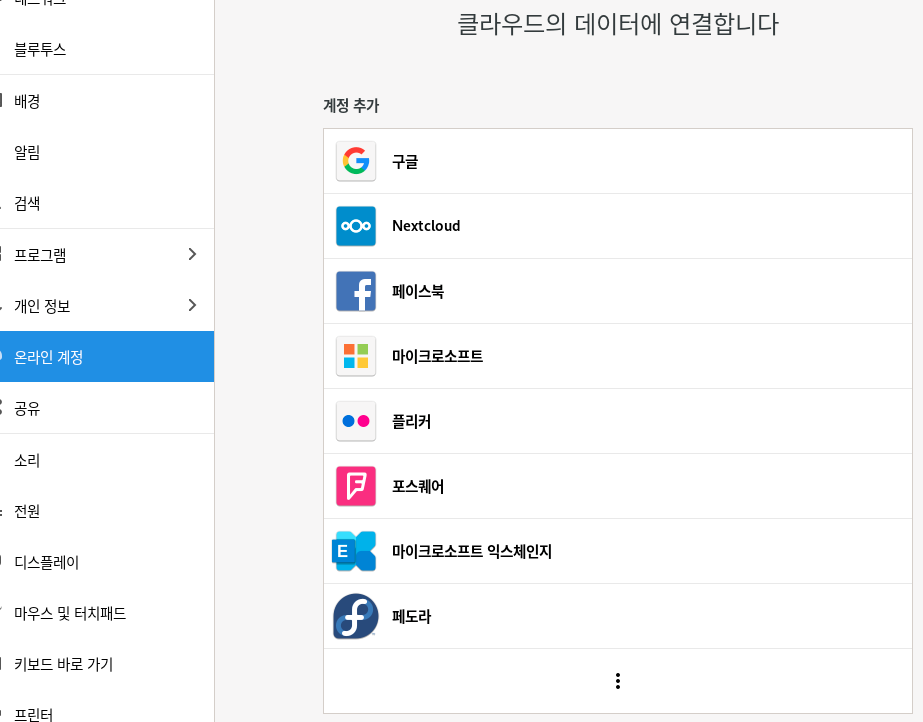Select 온라인 계정 in sidebar
Viewport: 923px width, 722px height.
coord(107,357)
